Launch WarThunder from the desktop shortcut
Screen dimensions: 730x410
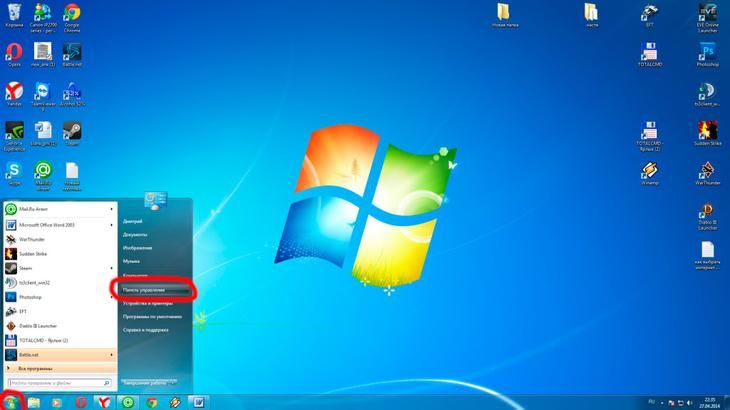[x=708, y=174]
